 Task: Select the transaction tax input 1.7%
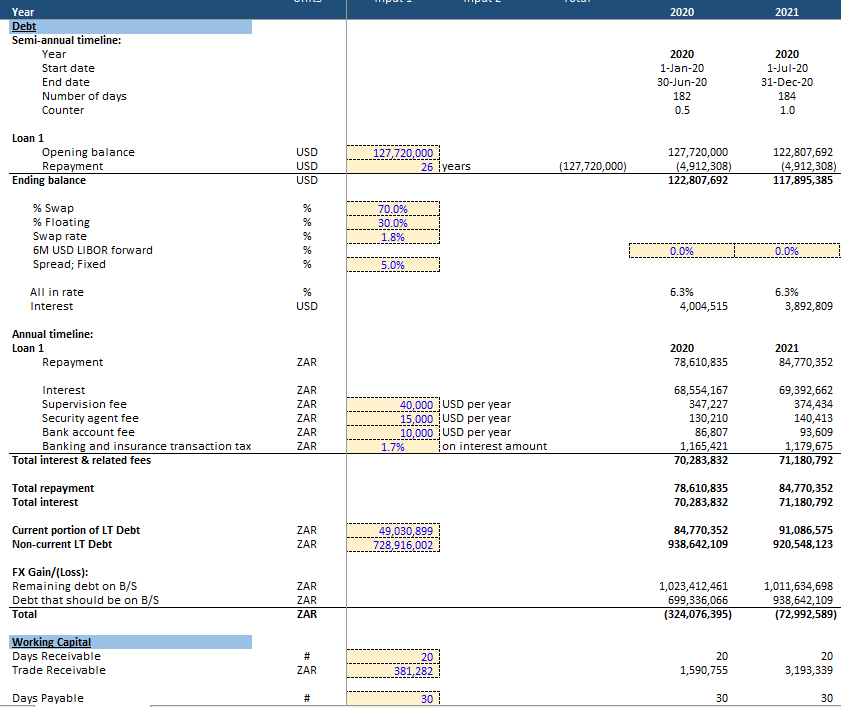[393, 447]
